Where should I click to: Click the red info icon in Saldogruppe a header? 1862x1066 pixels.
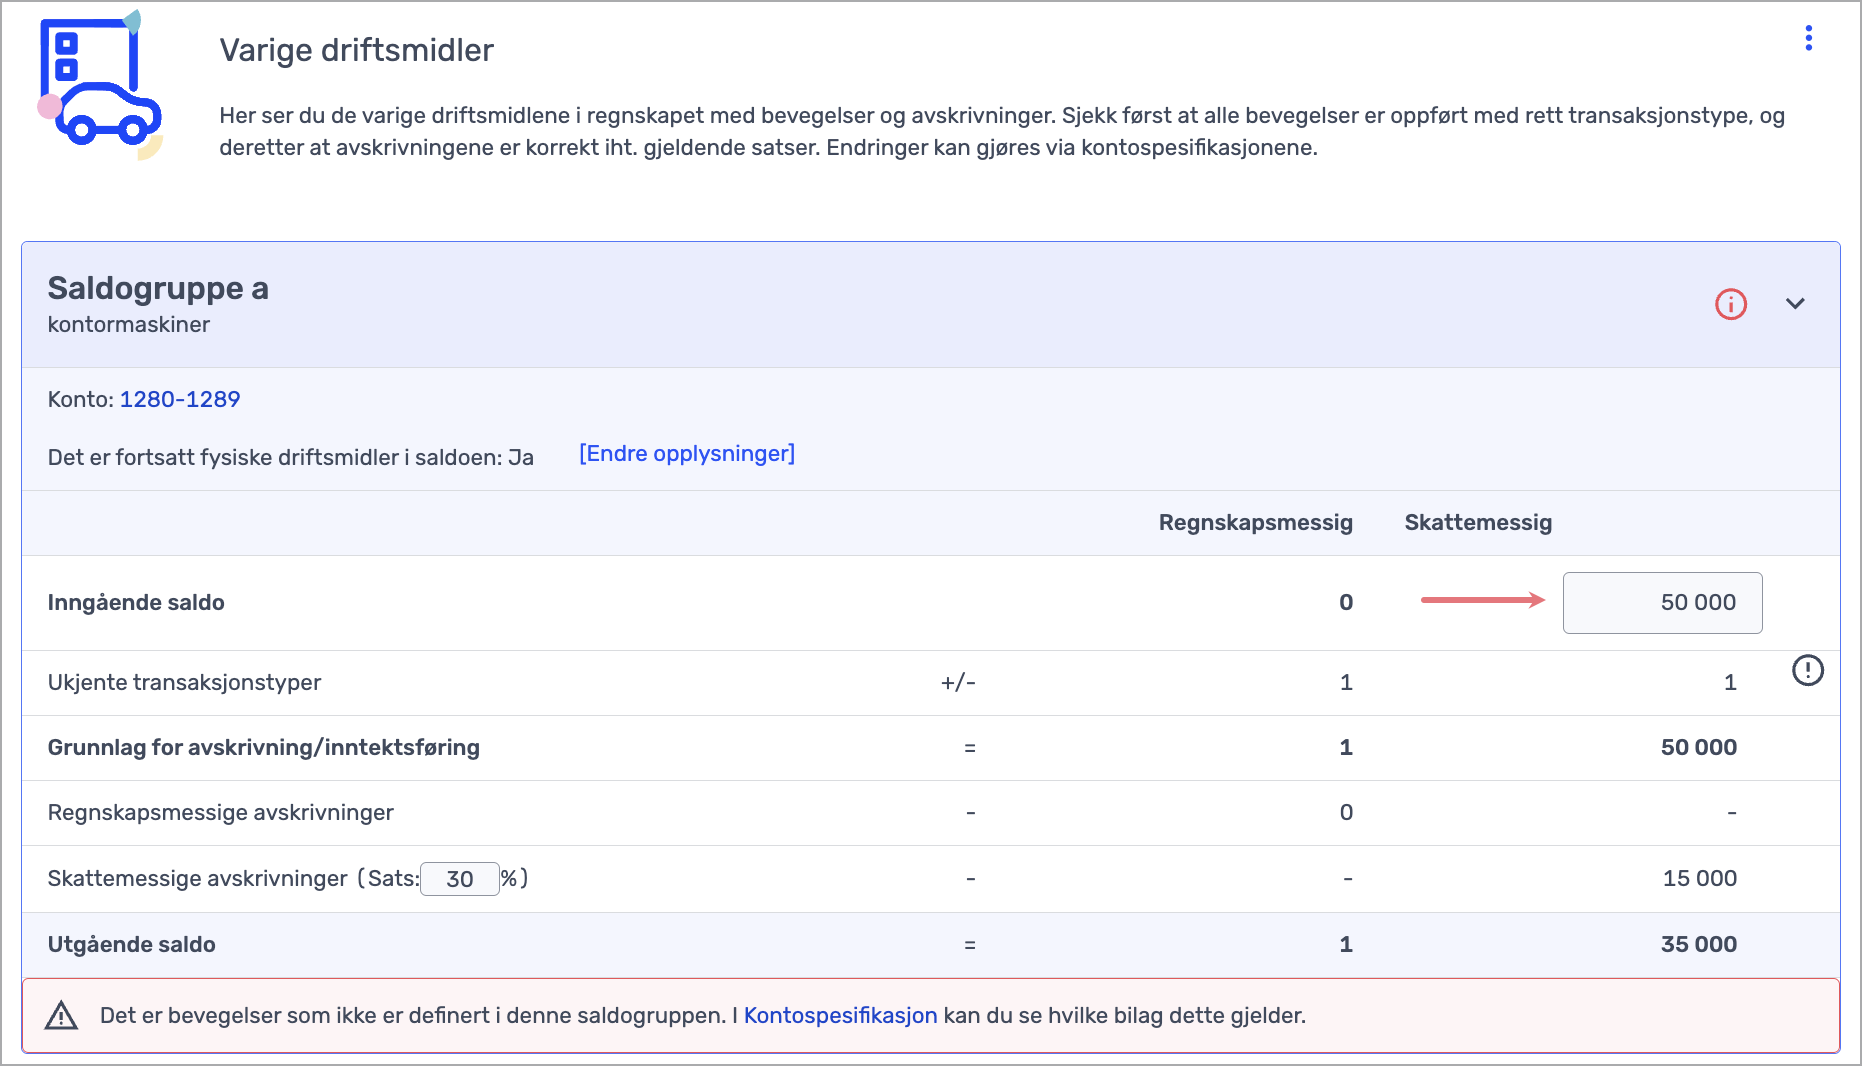(x=1731, y=304)
